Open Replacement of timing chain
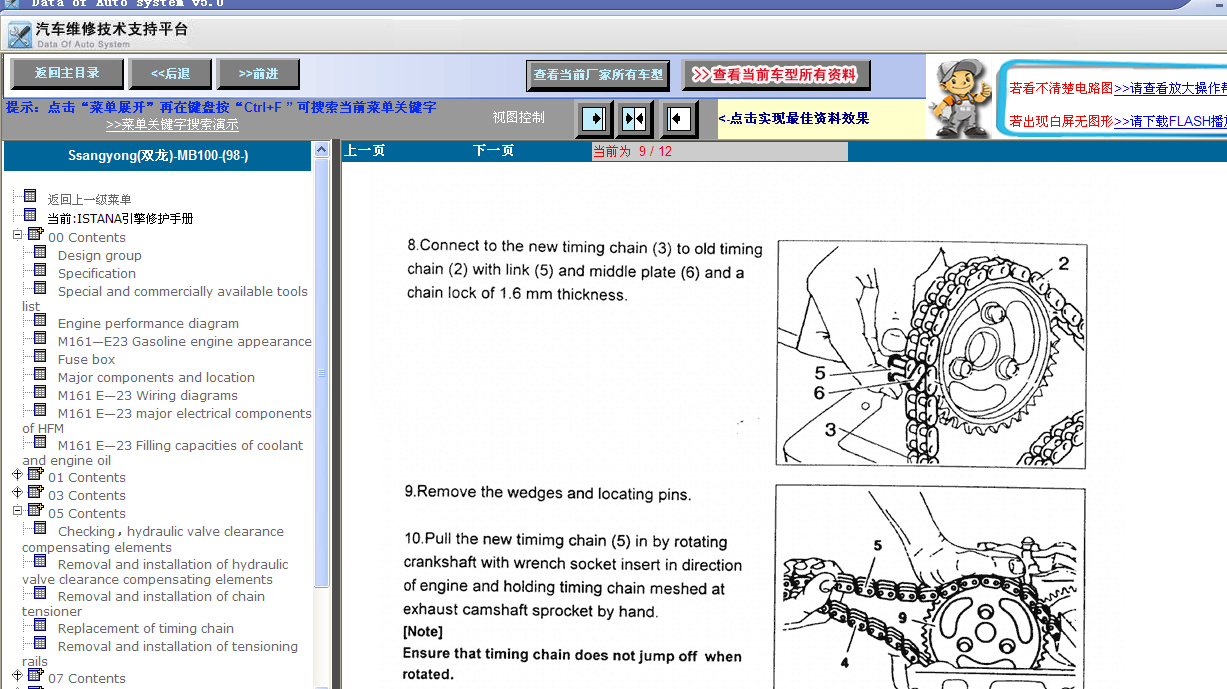1227x689 pixels. 146,628
